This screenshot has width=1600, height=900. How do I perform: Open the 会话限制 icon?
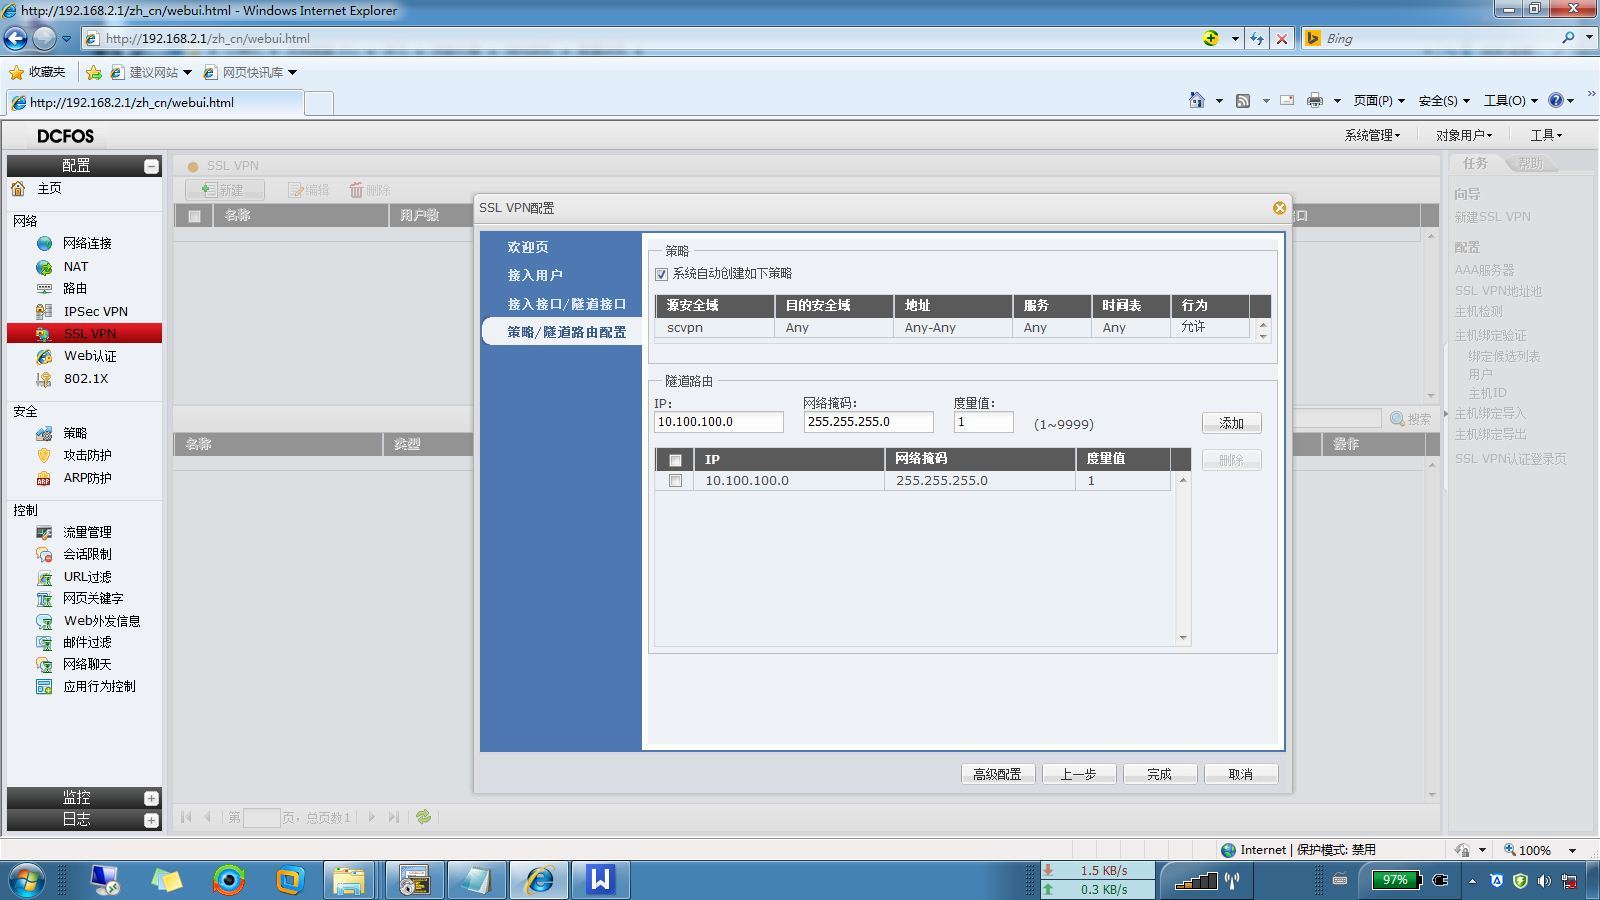click(44, 554)
